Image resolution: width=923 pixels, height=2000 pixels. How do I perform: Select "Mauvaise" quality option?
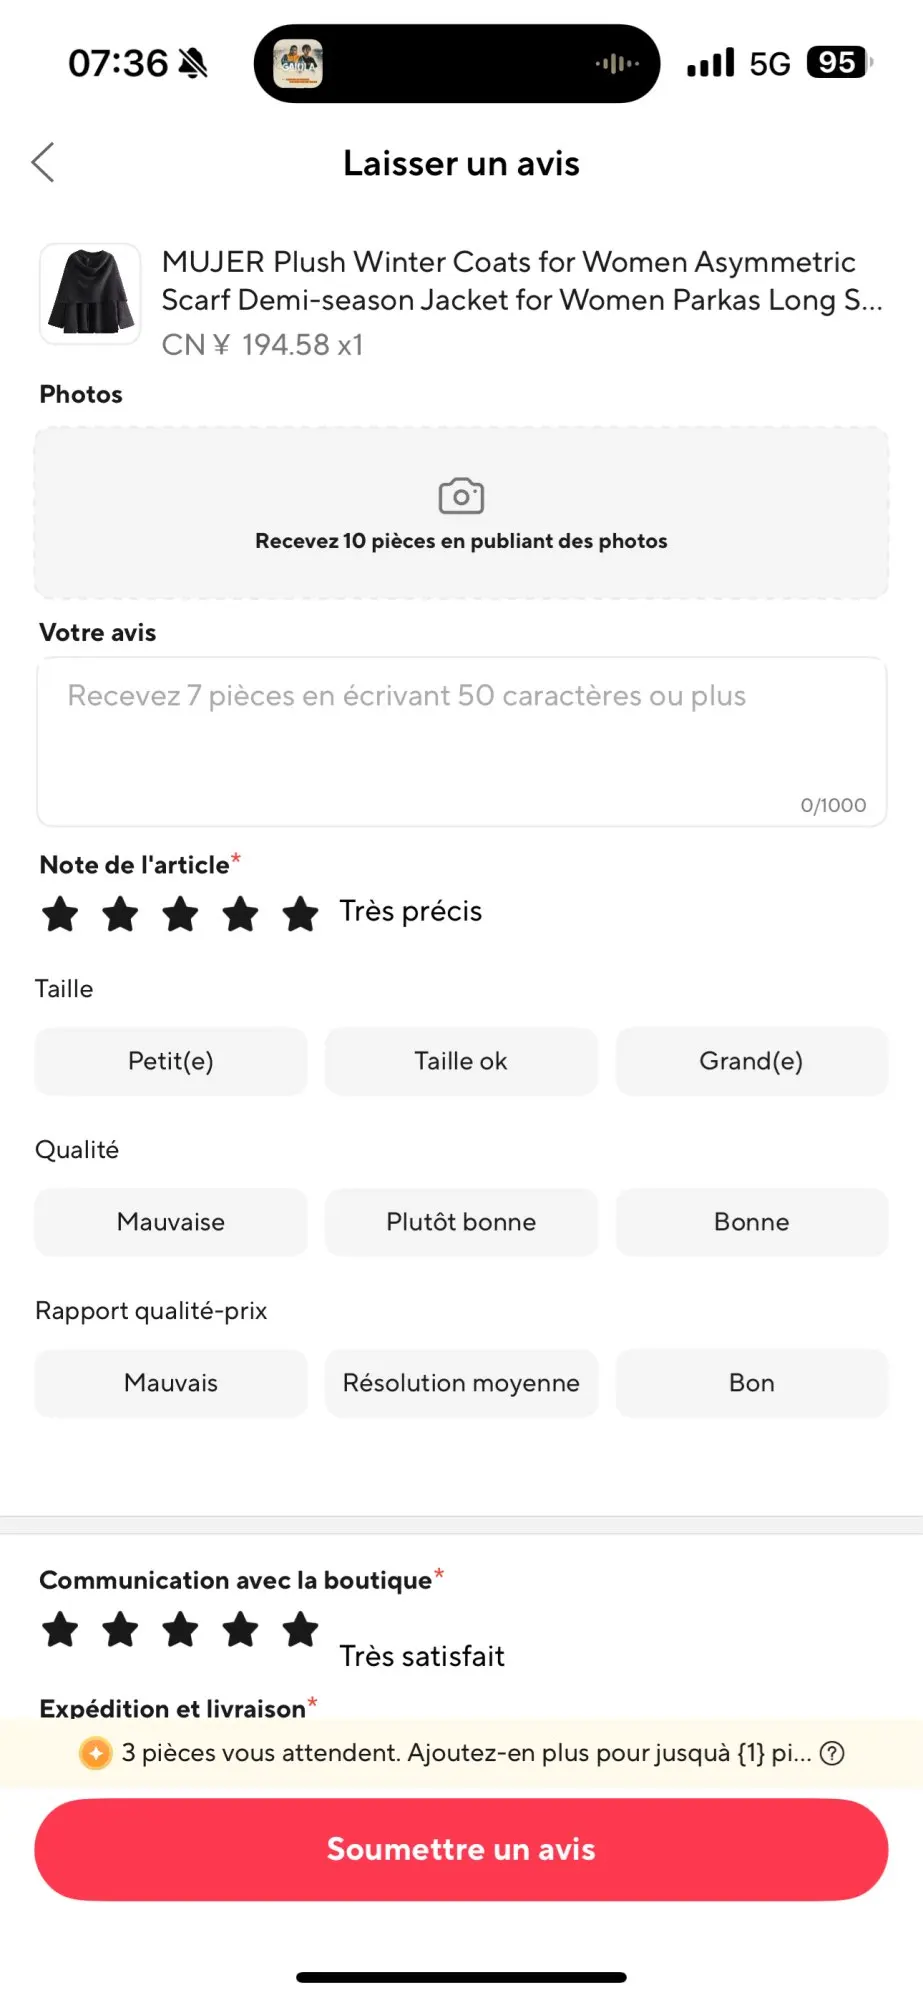(171, 1222)
